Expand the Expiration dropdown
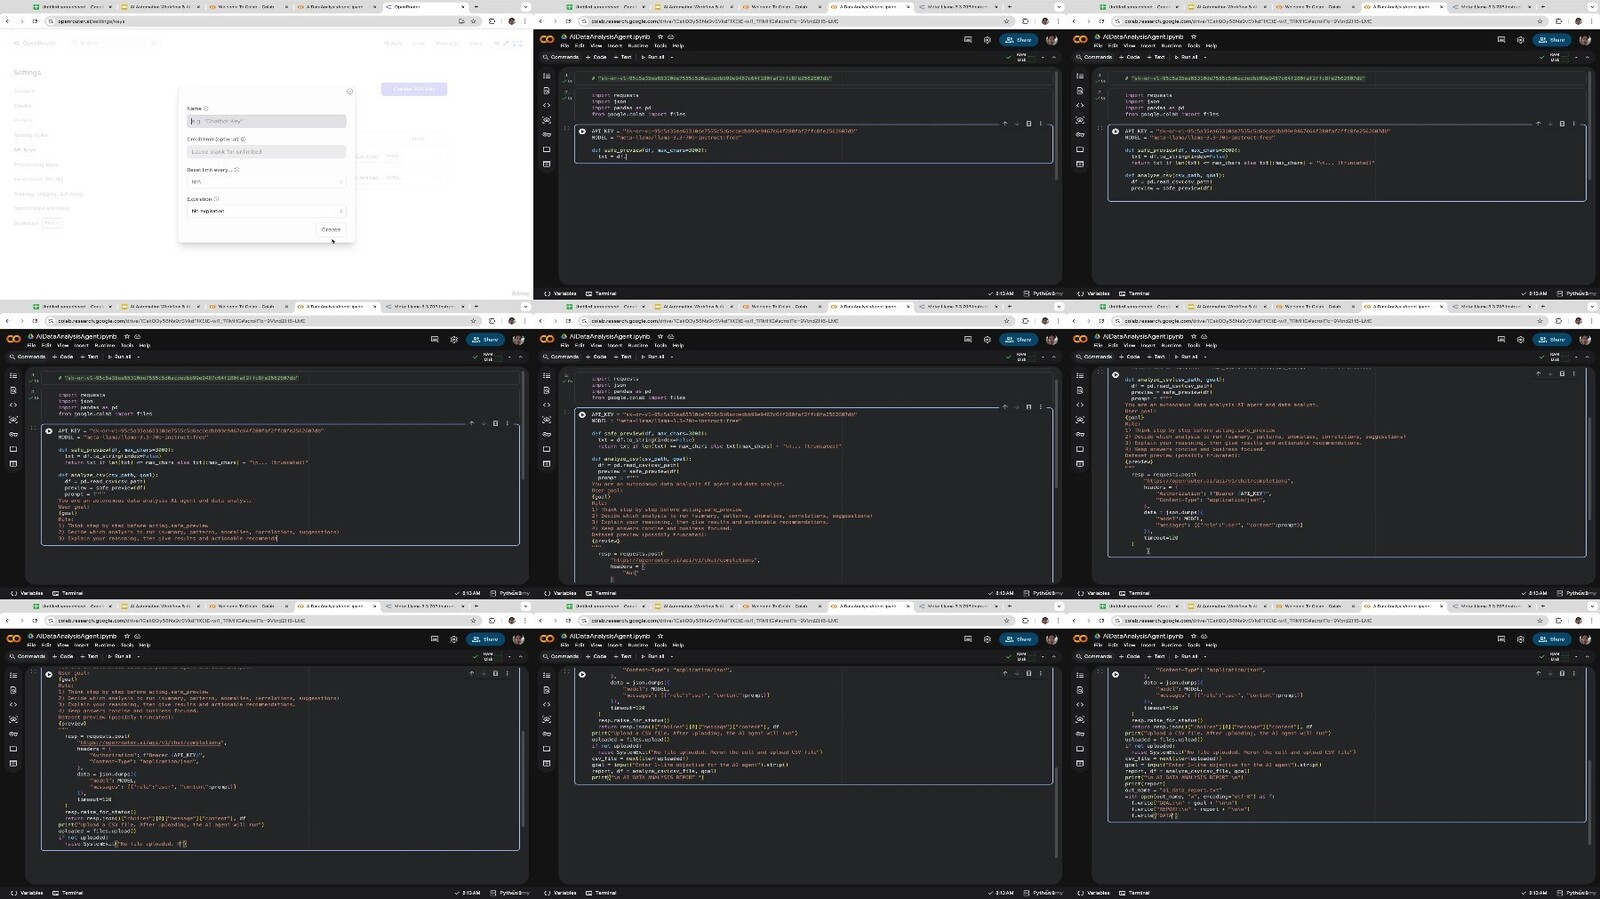Screen dimensions: 1600x899 pos(266,211)
